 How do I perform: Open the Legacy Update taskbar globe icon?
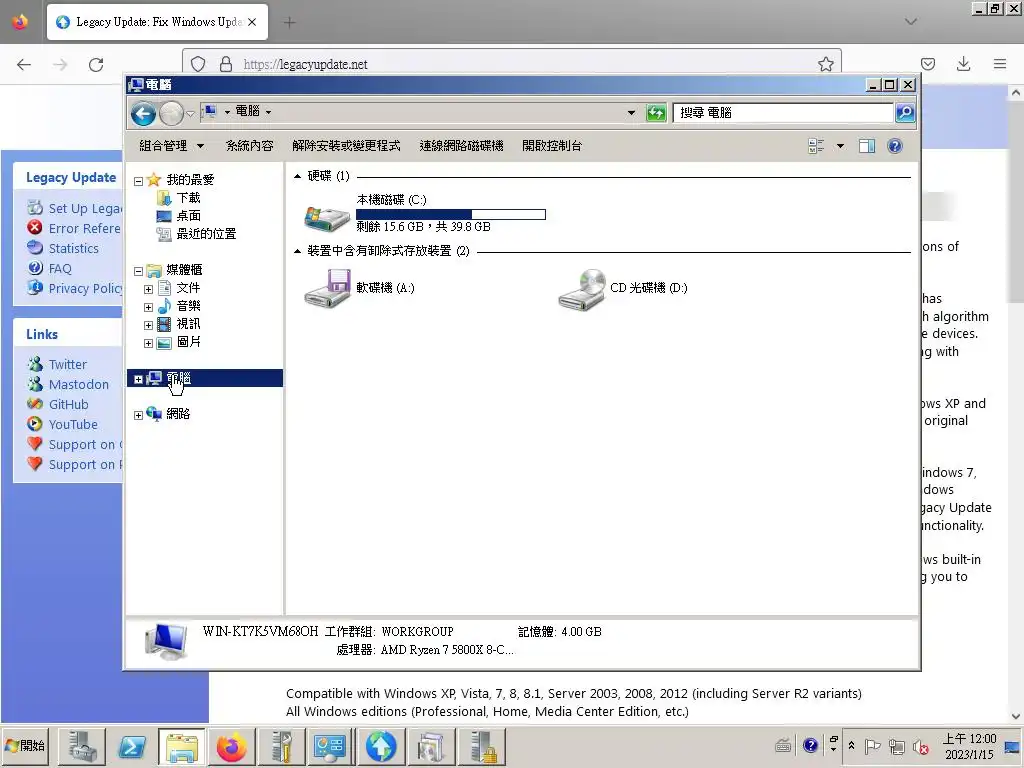point(381,746)
